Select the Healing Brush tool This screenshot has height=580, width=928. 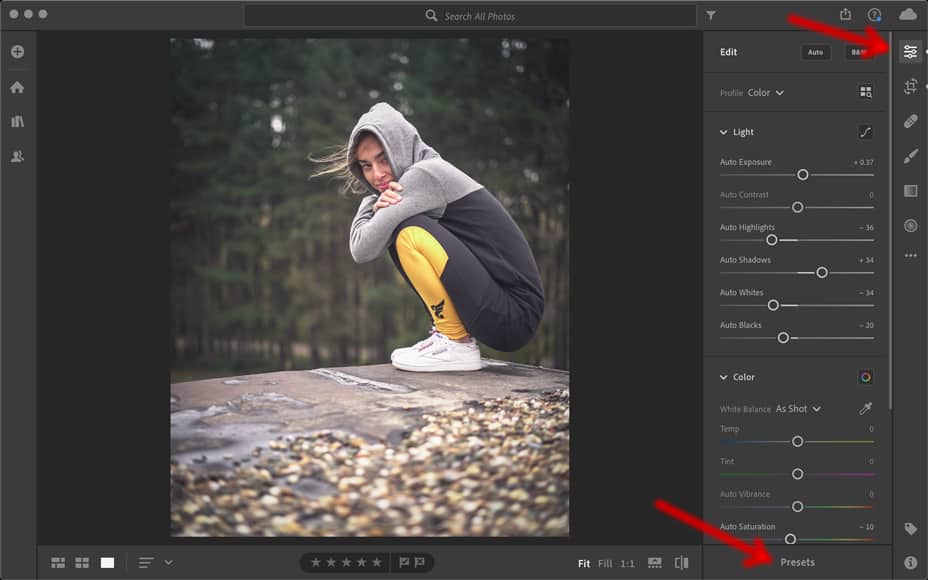pos(910,121)
